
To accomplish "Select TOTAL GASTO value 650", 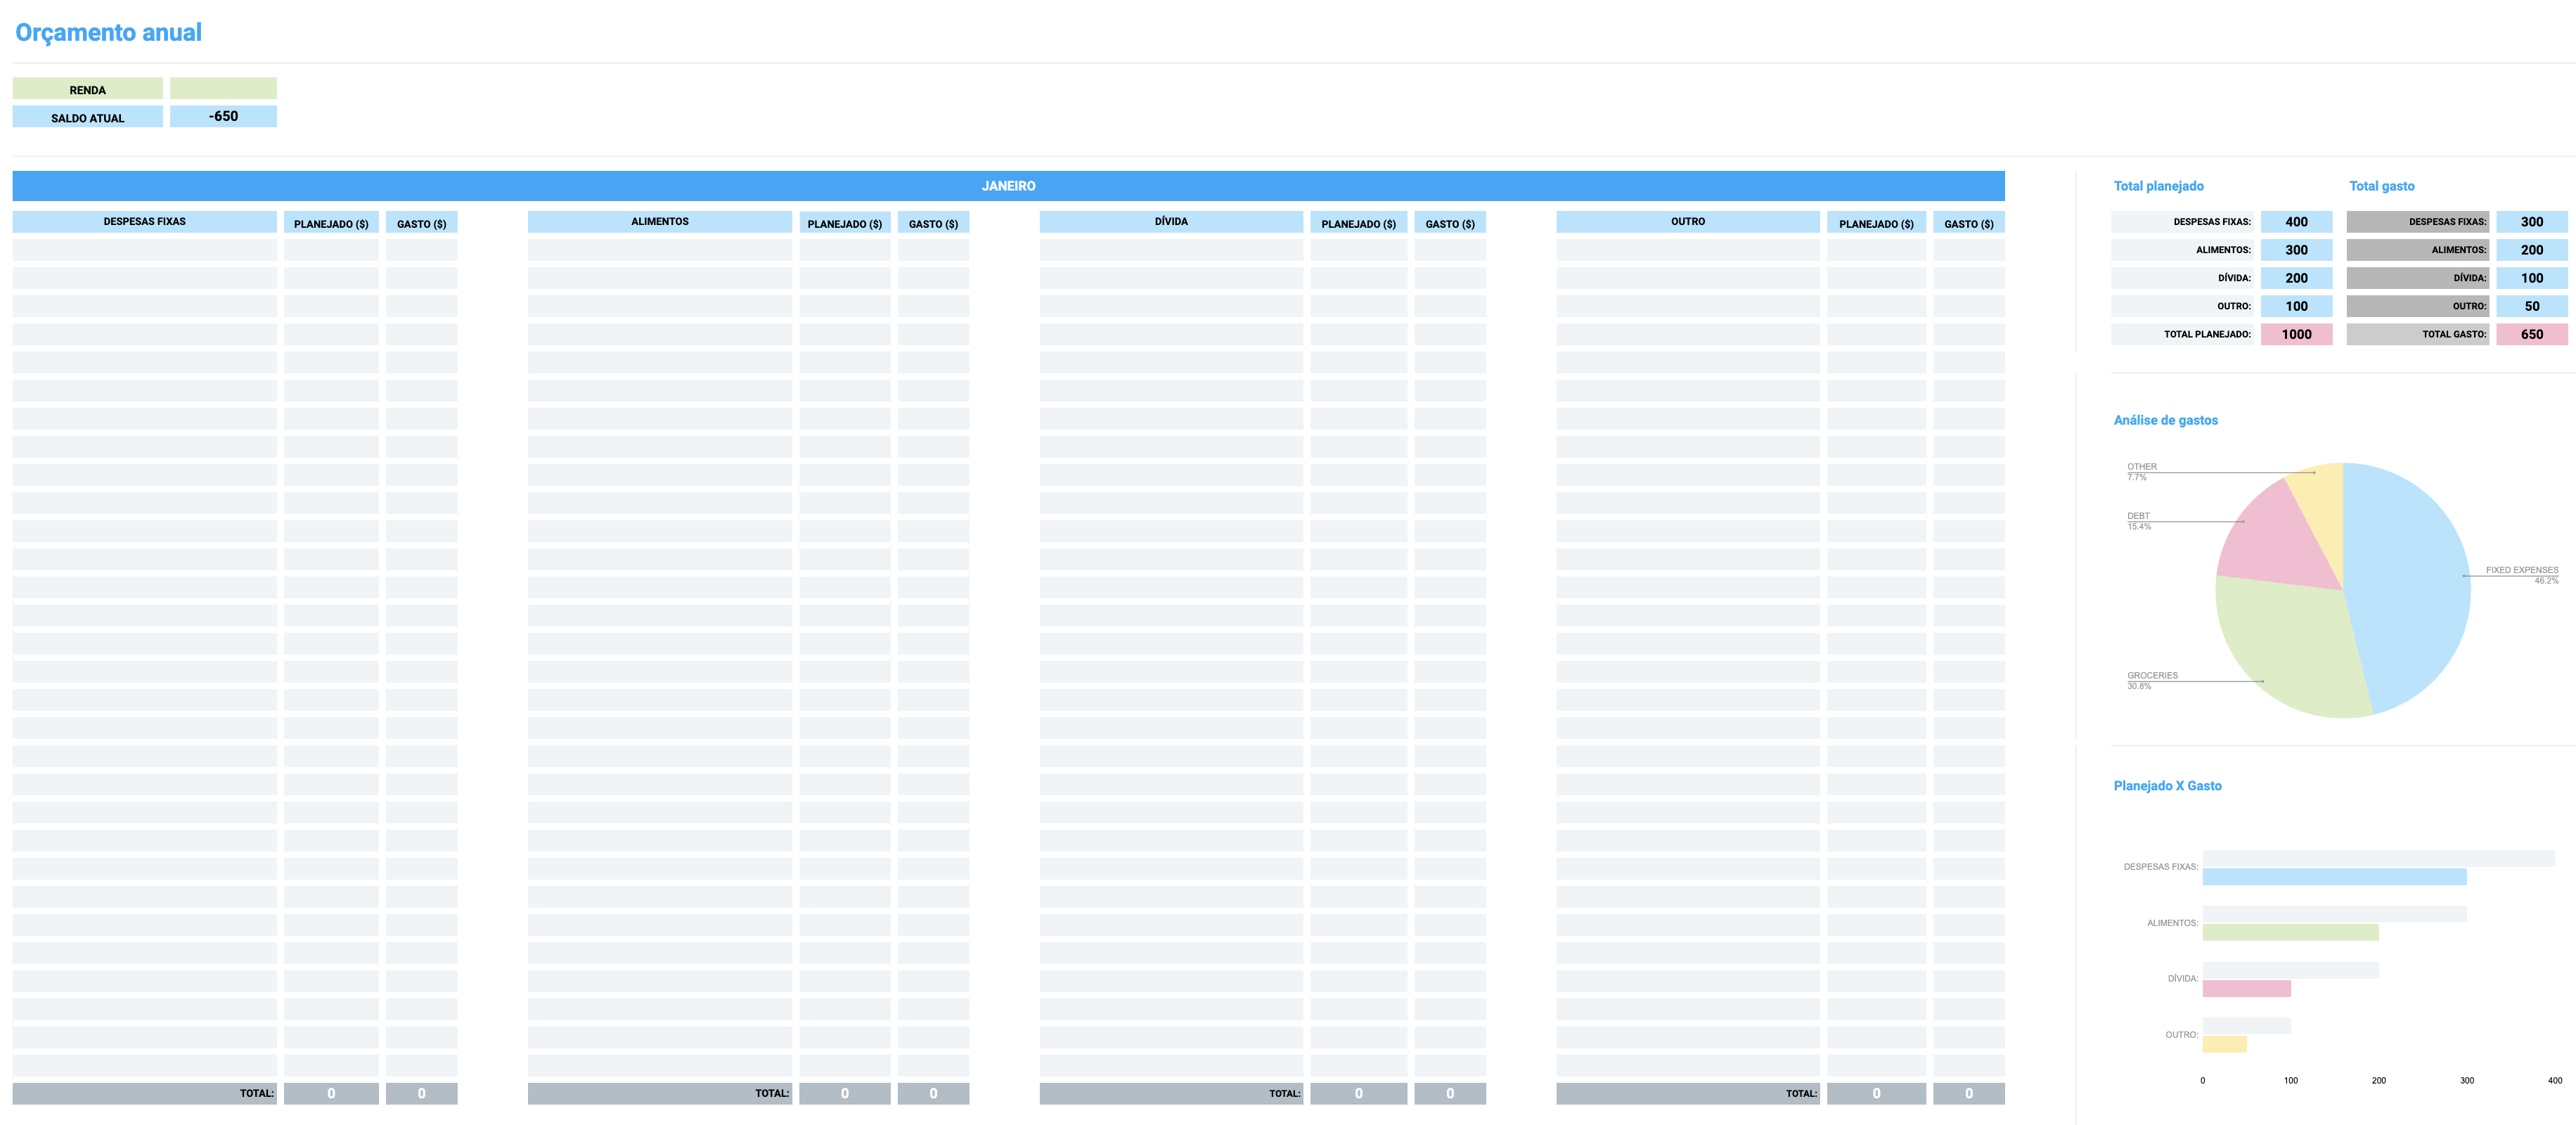I will click(x=2531, y=334).
